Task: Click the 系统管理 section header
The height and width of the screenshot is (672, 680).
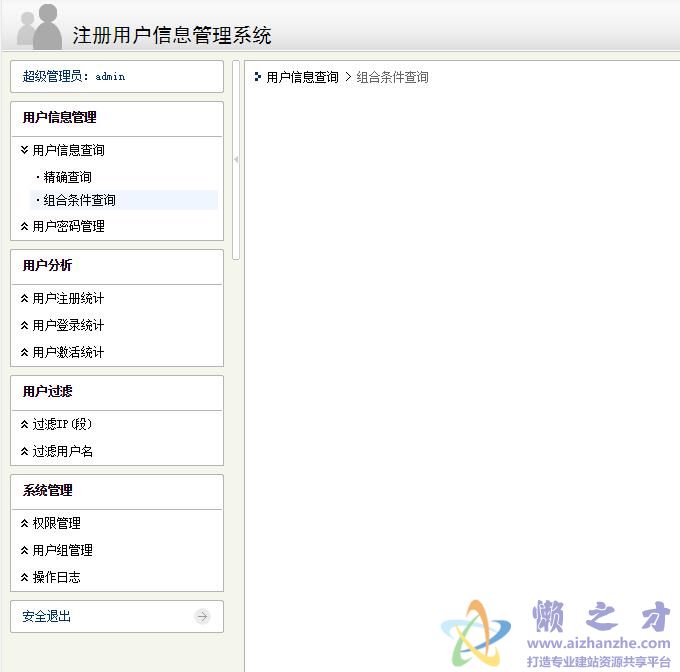Action: [48, 490]
